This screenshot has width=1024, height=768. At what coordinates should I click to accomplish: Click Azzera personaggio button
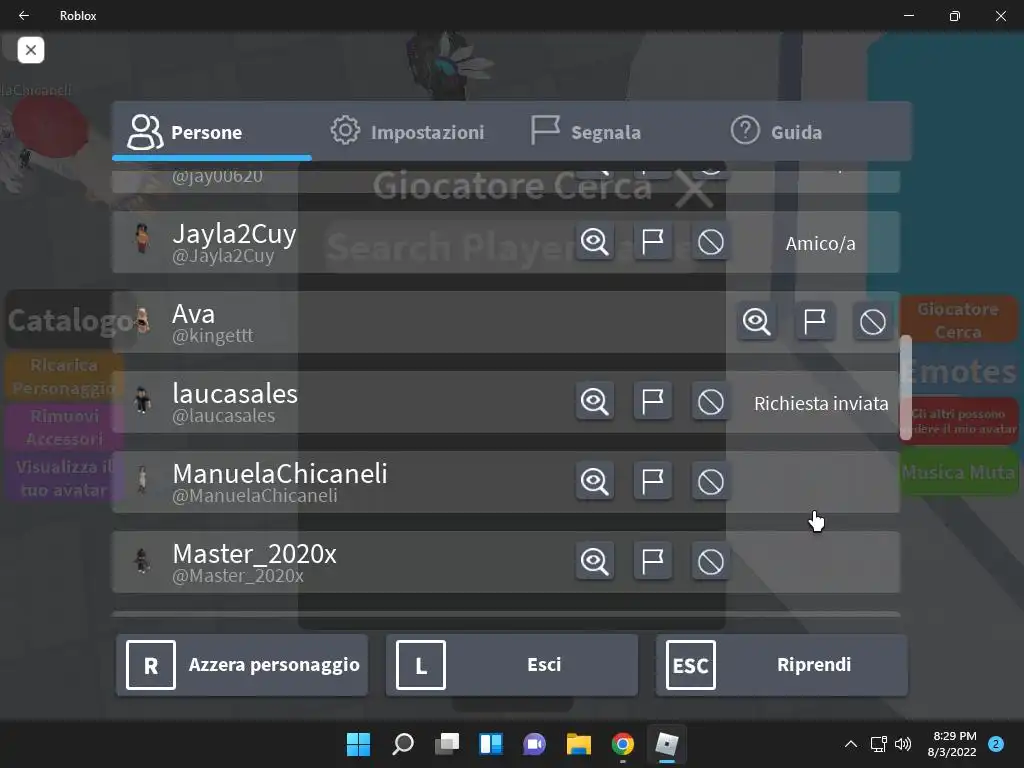tap(242, 665)
